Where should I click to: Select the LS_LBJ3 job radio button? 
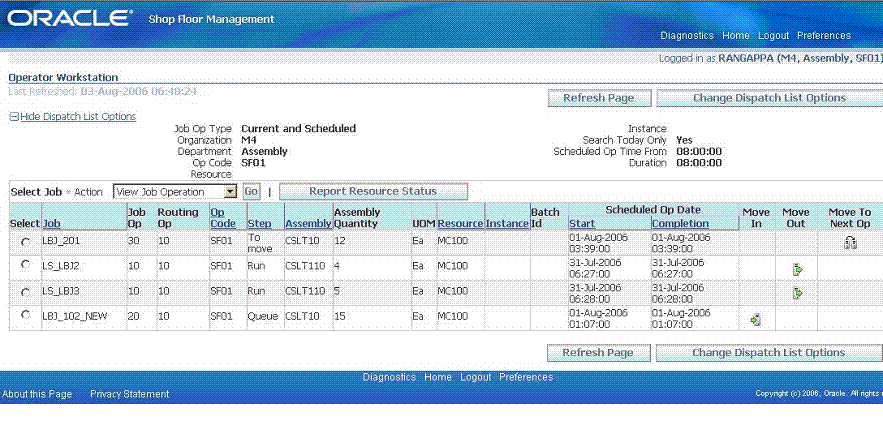(25, 292)
